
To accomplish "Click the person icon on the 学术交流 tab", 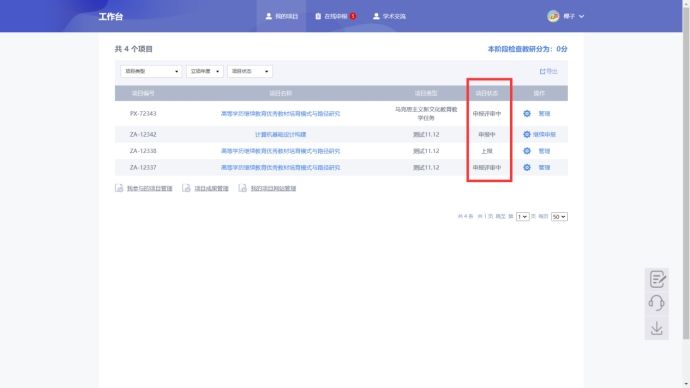I will [376, 16].
